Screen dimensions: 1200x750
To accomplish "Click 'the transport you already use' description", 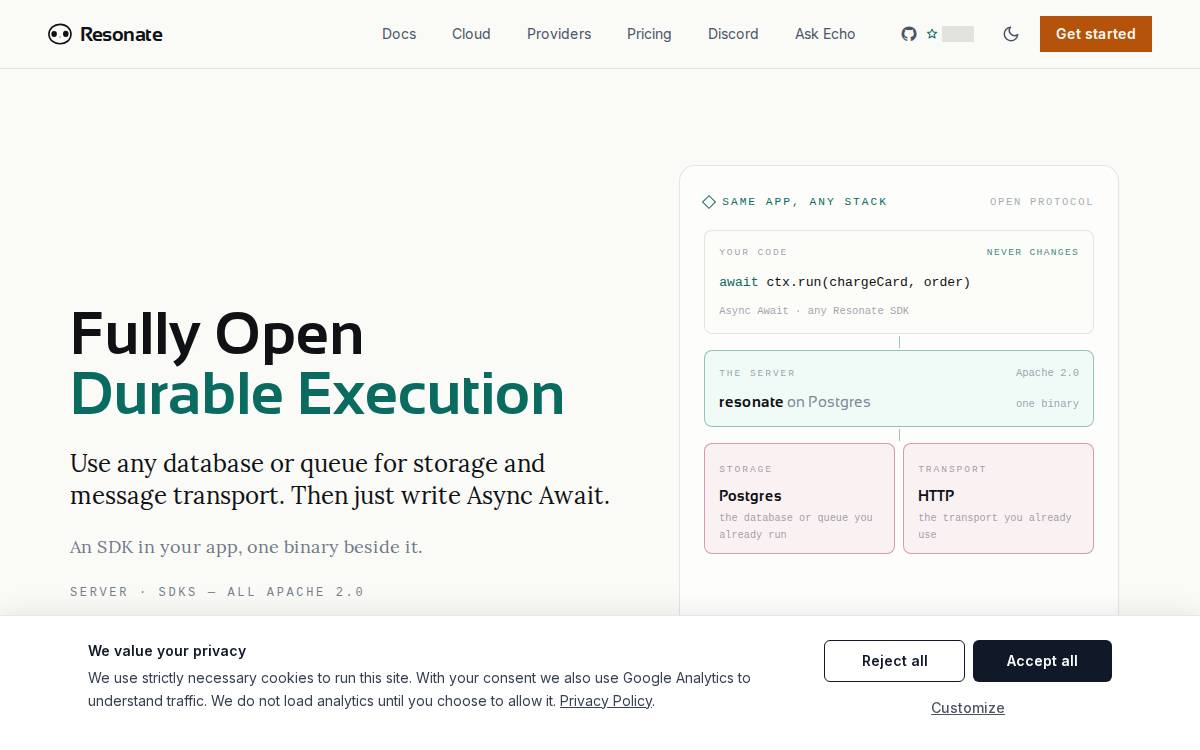I will click(x=994, y=526).
